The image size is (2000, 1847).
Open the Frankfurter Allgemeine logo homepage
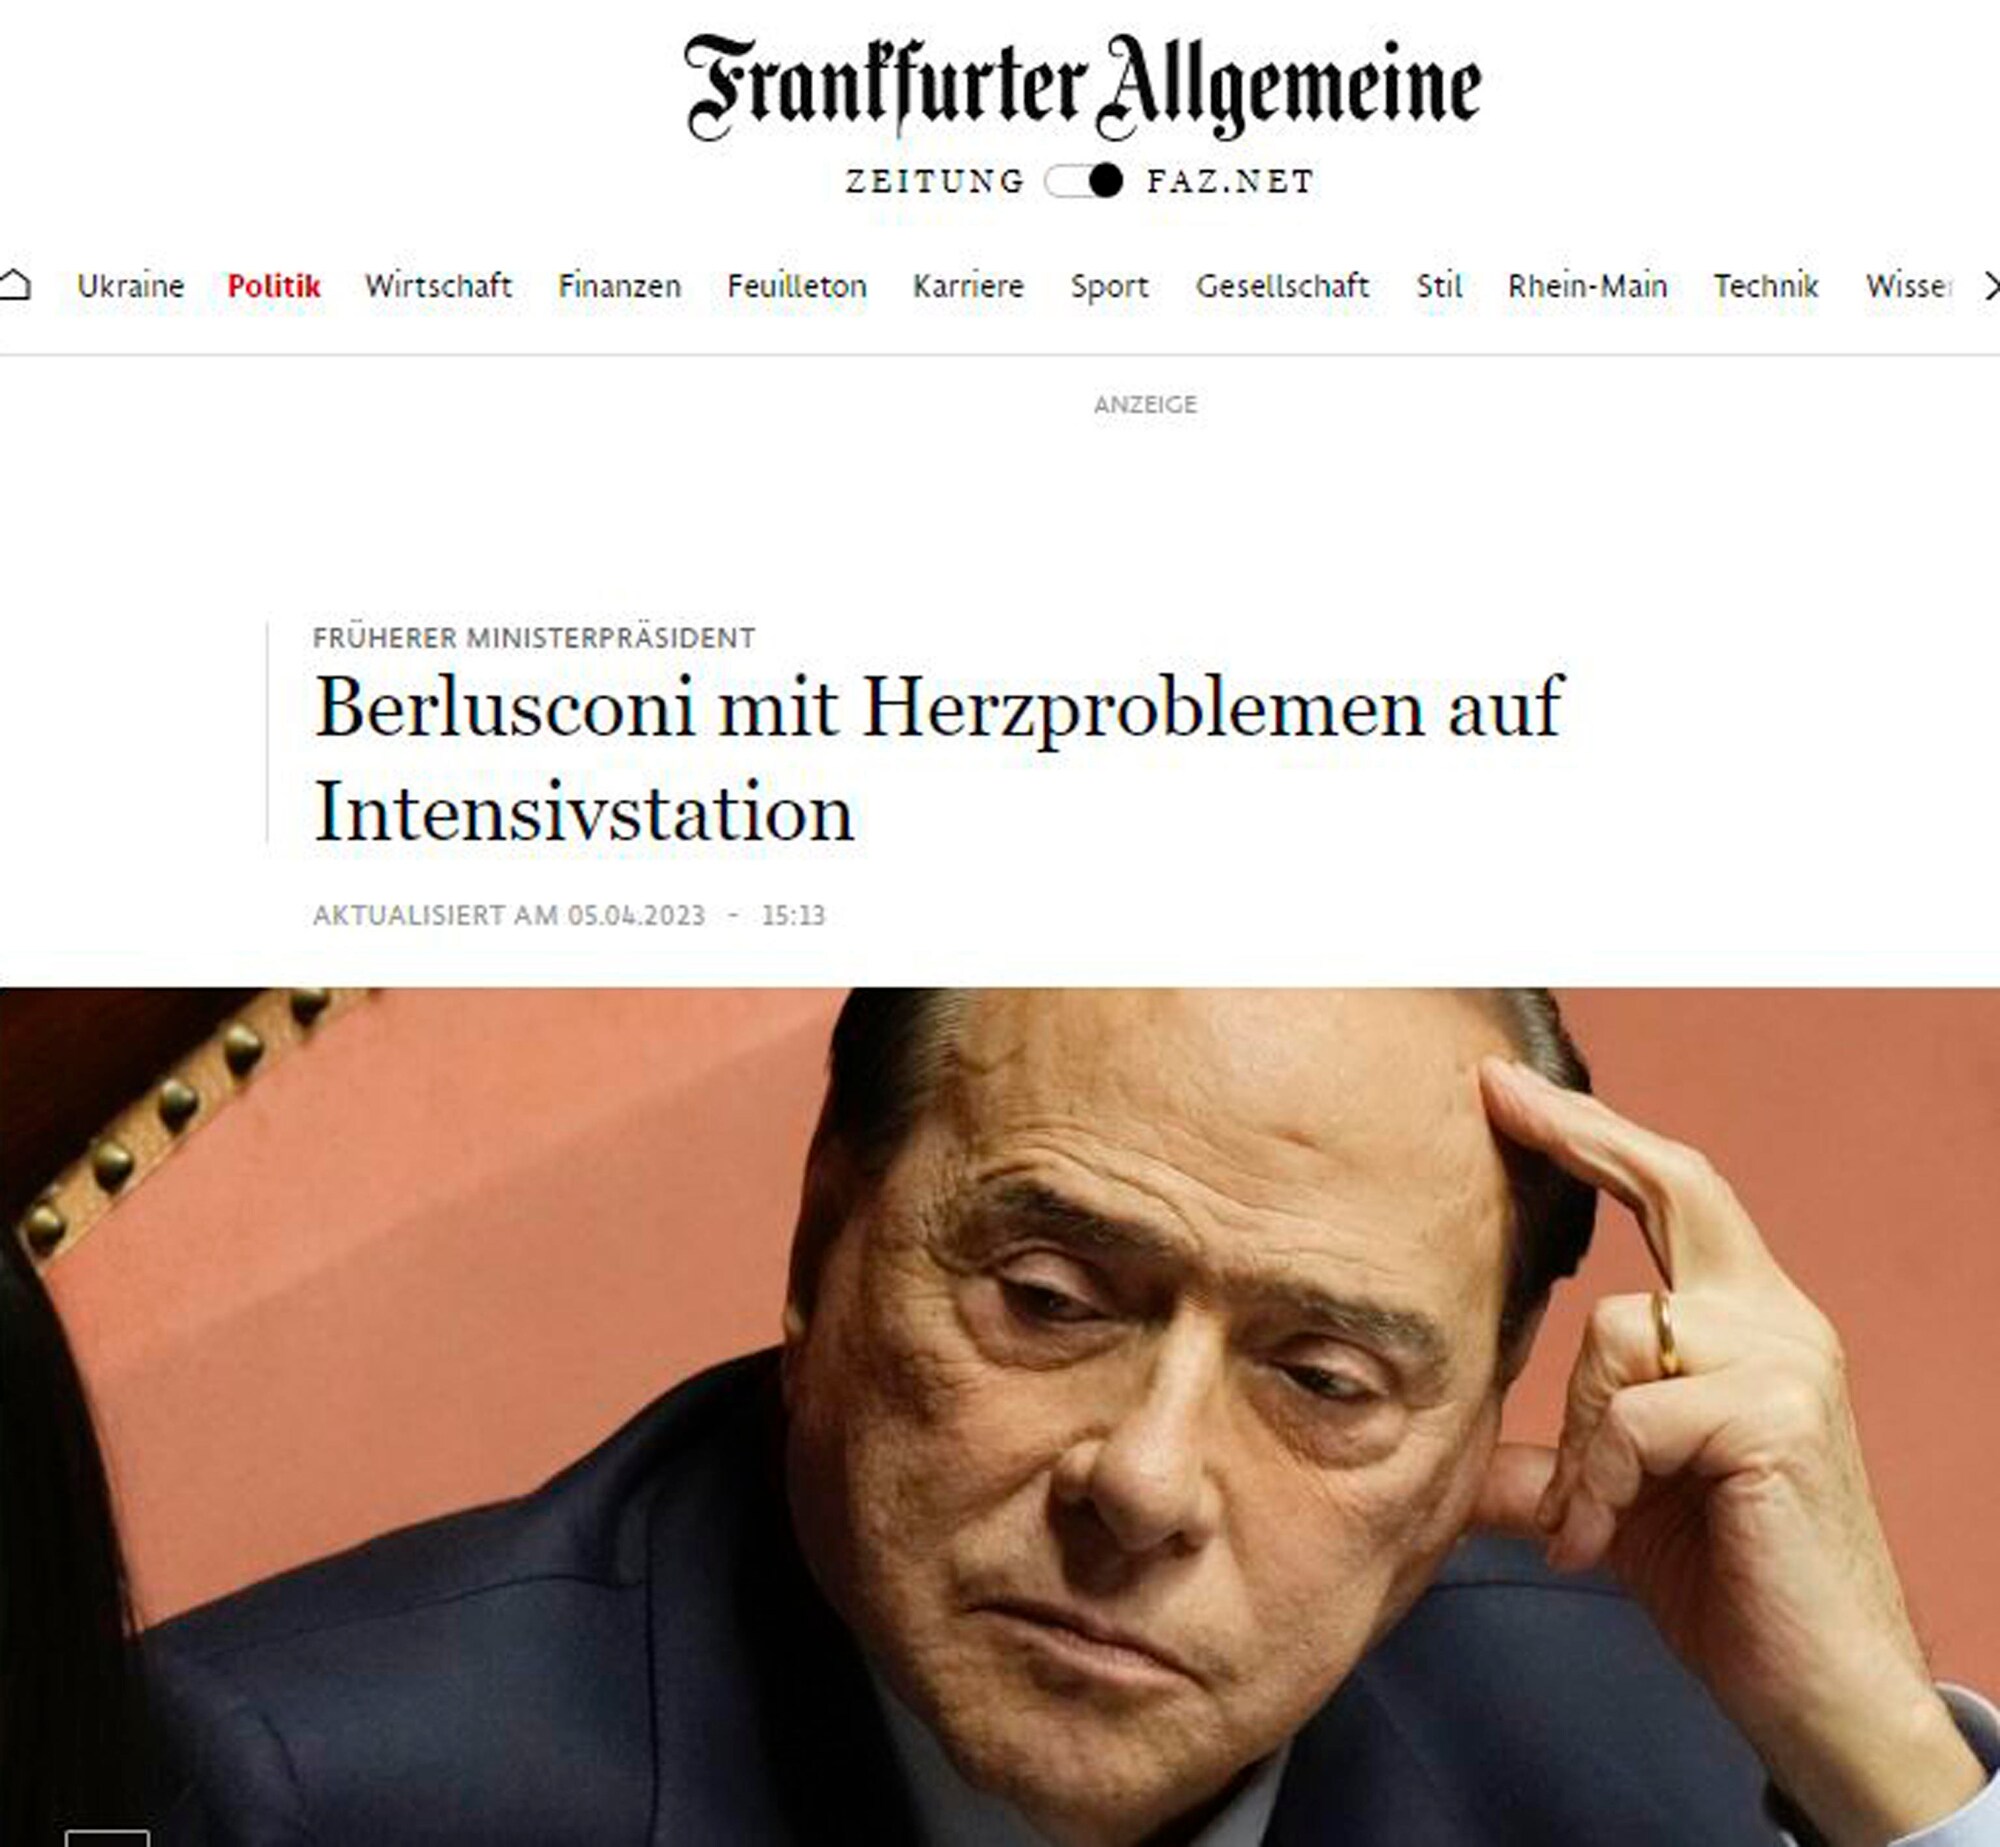pyautogui.click(x=1082, y=88)
